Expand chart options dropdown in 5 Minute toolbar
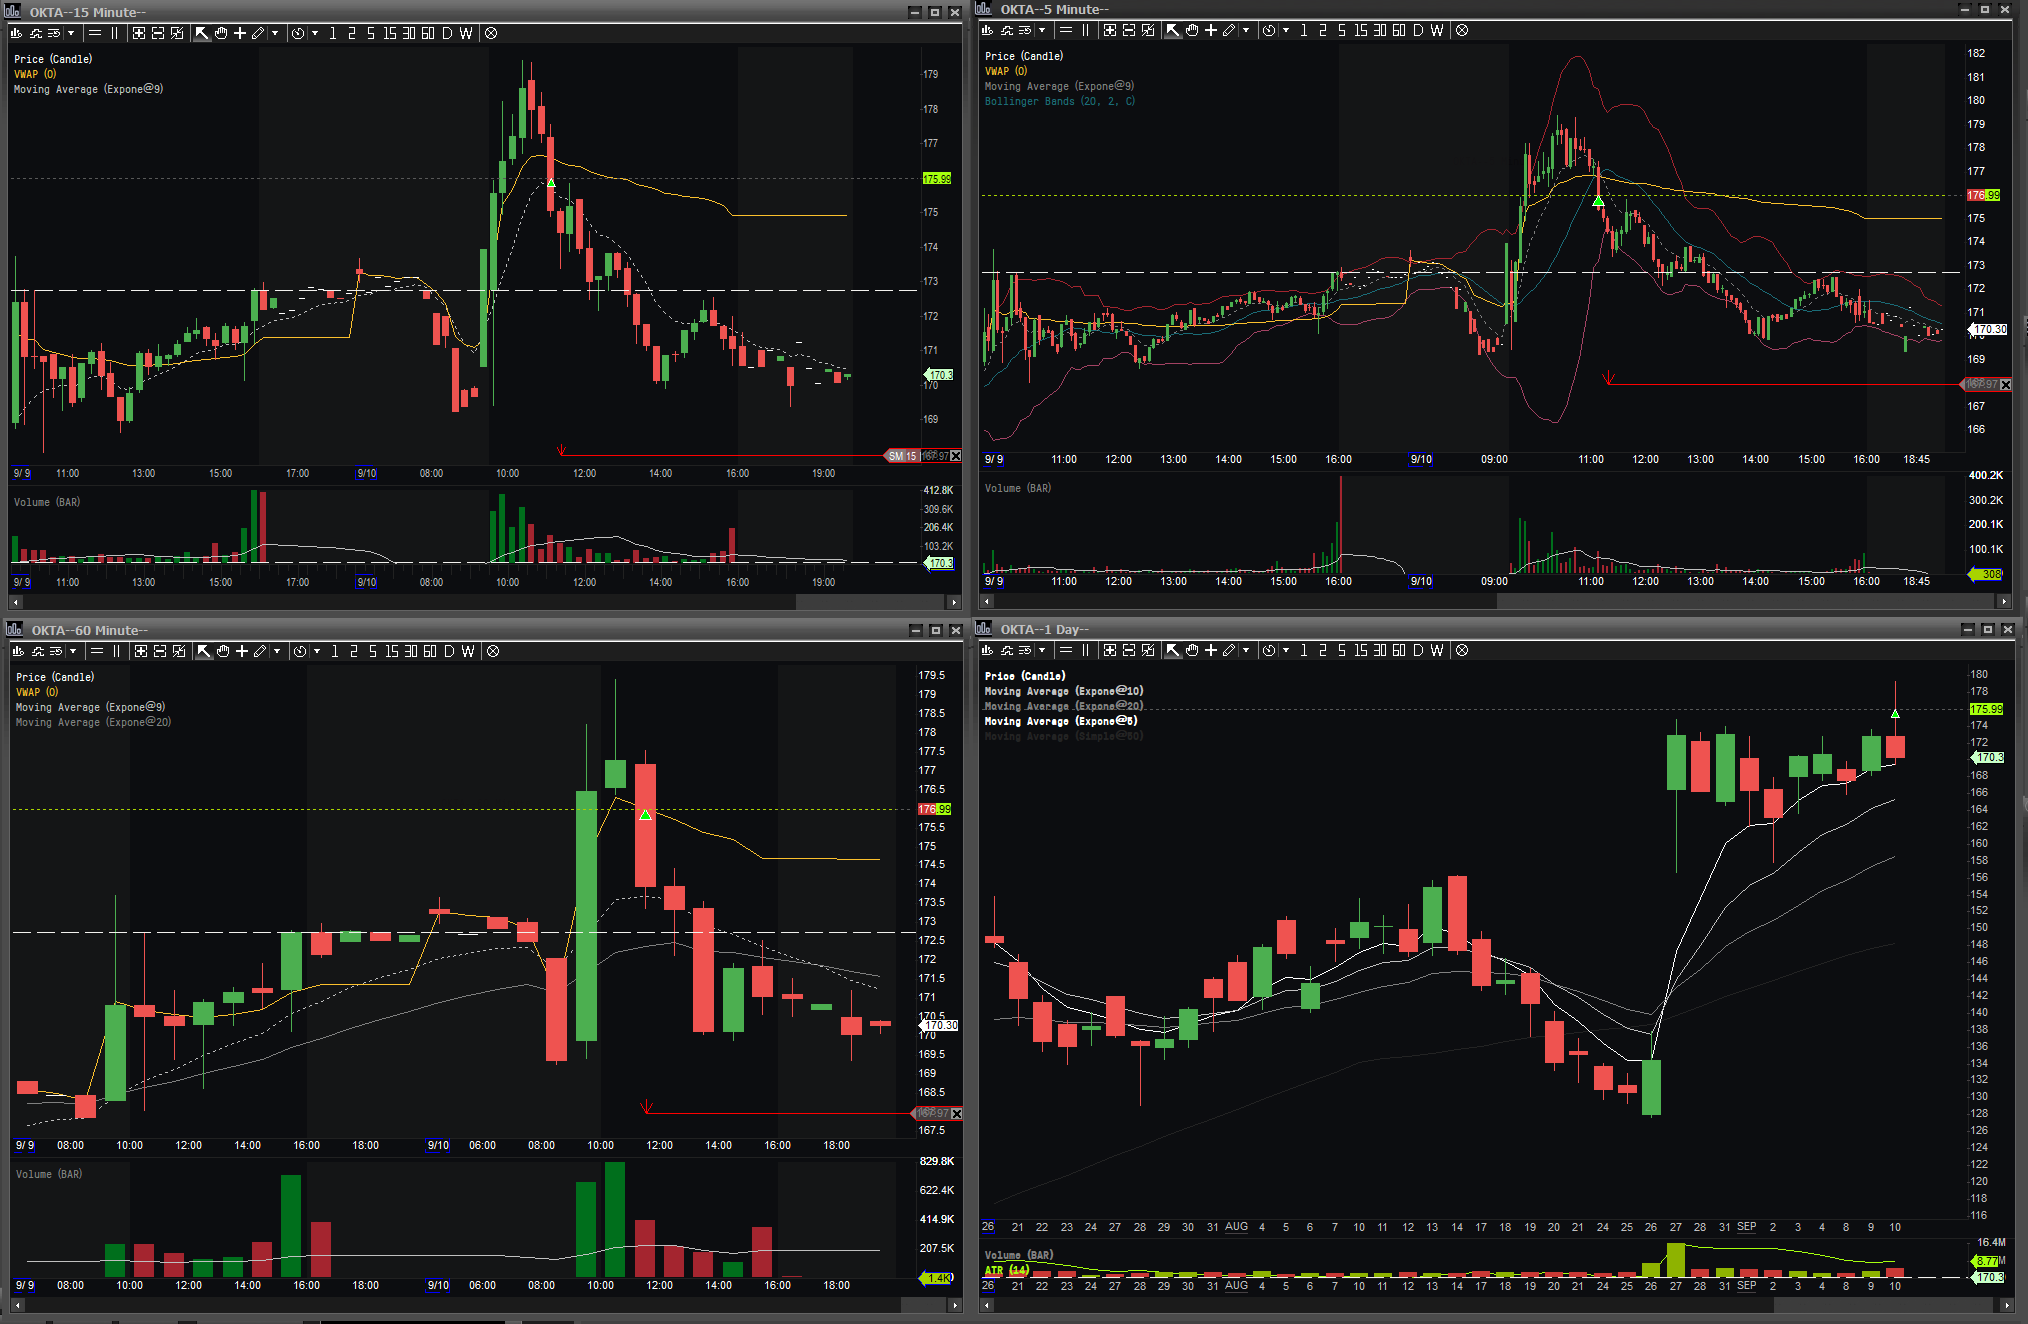Image resolution: width=2028 pixels, height=1324 pixels. coord(1042,30)
